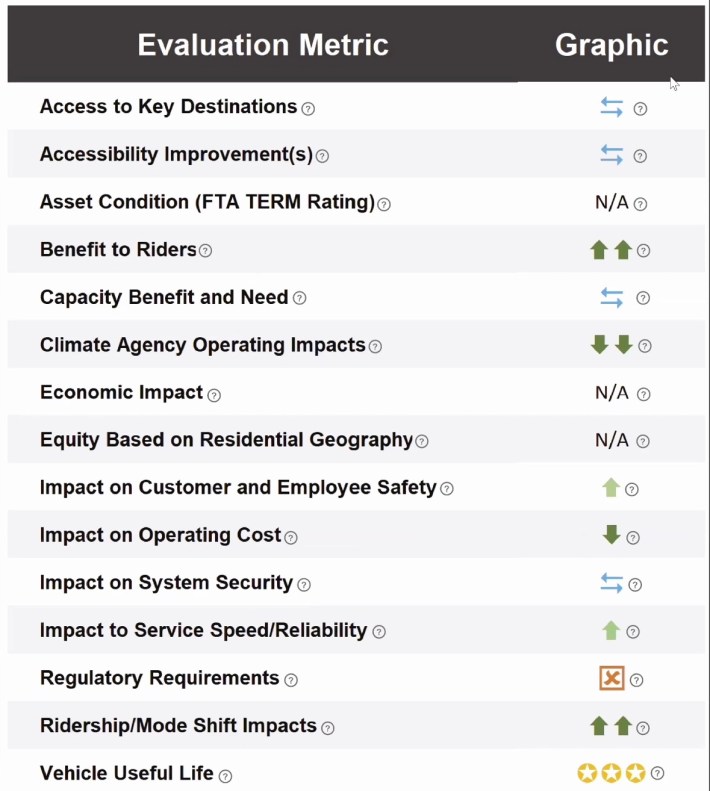Click the Graphic column header
Image resolution: width=710 pixels, height=791 pixels.
[x=611, y=45]
